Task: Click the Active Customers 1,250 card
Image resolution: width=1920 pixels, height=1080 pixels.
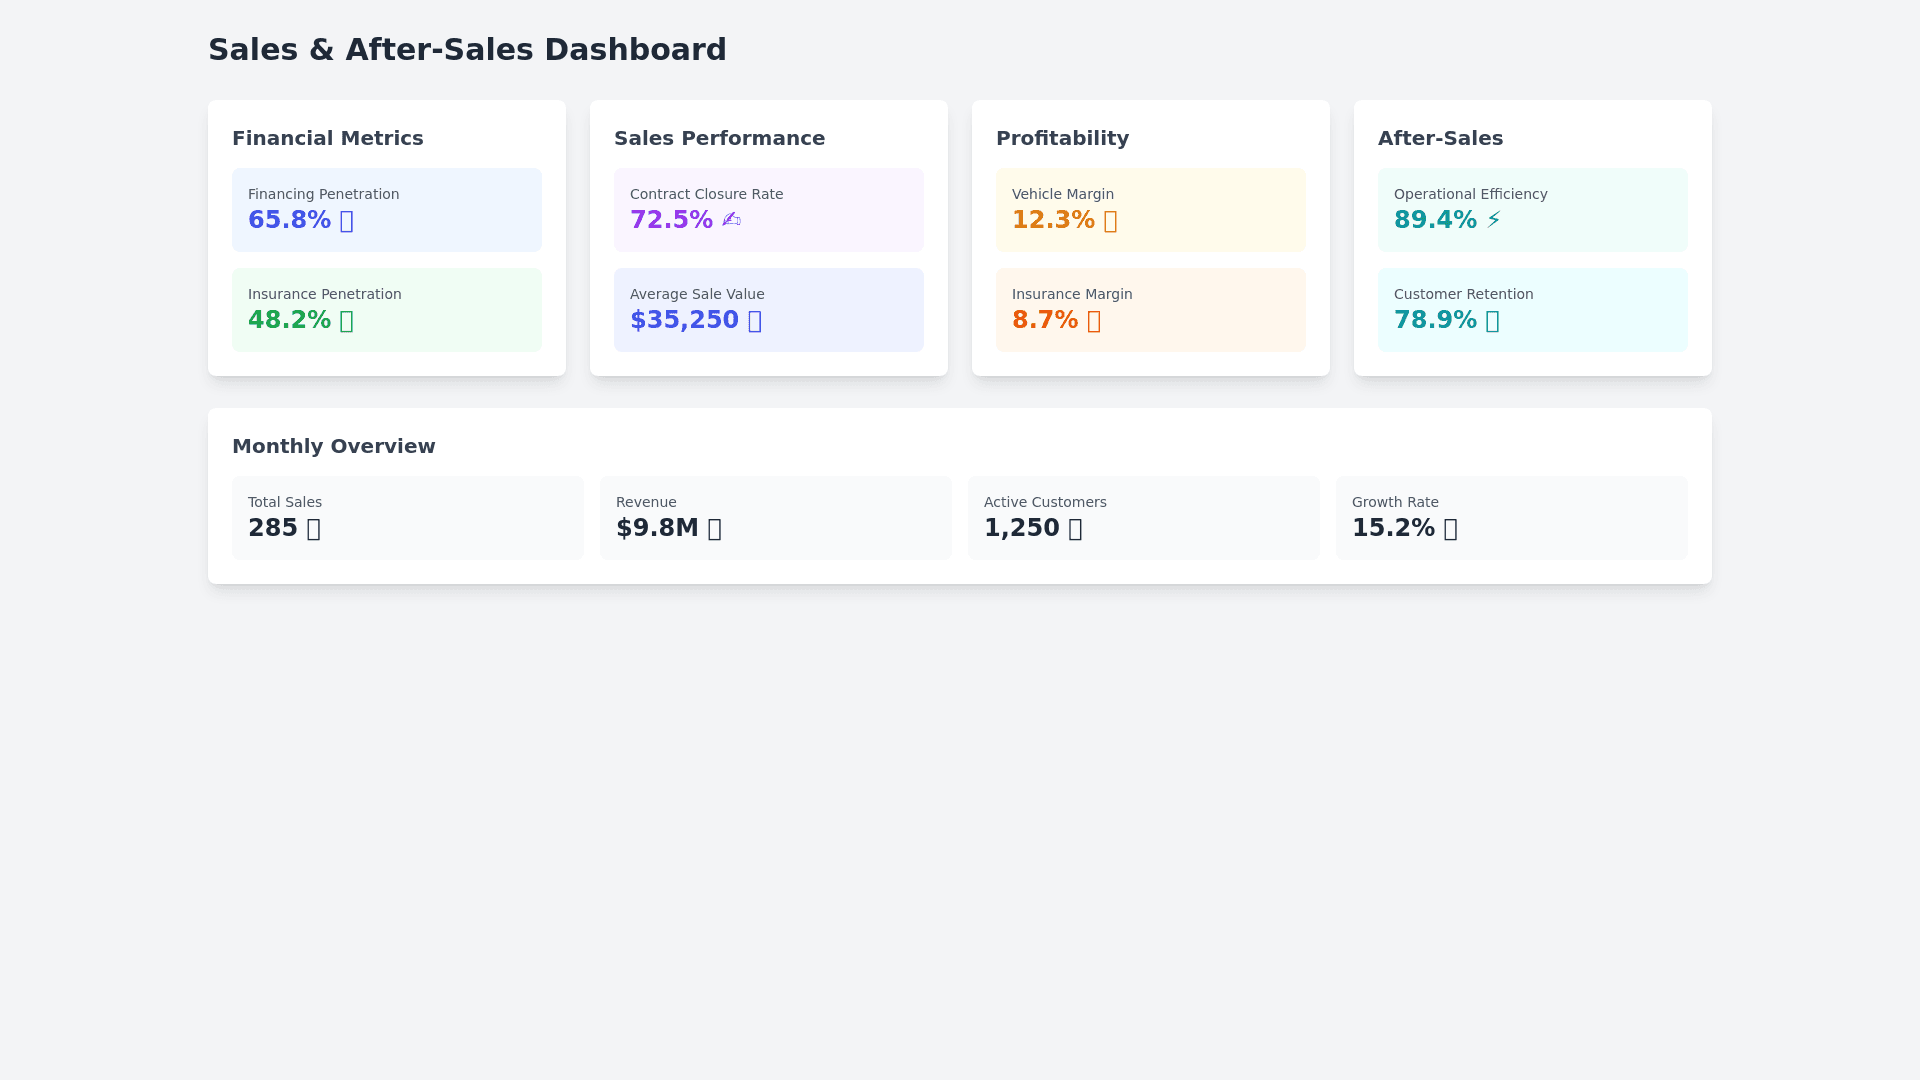Action: click(1143, 517)
